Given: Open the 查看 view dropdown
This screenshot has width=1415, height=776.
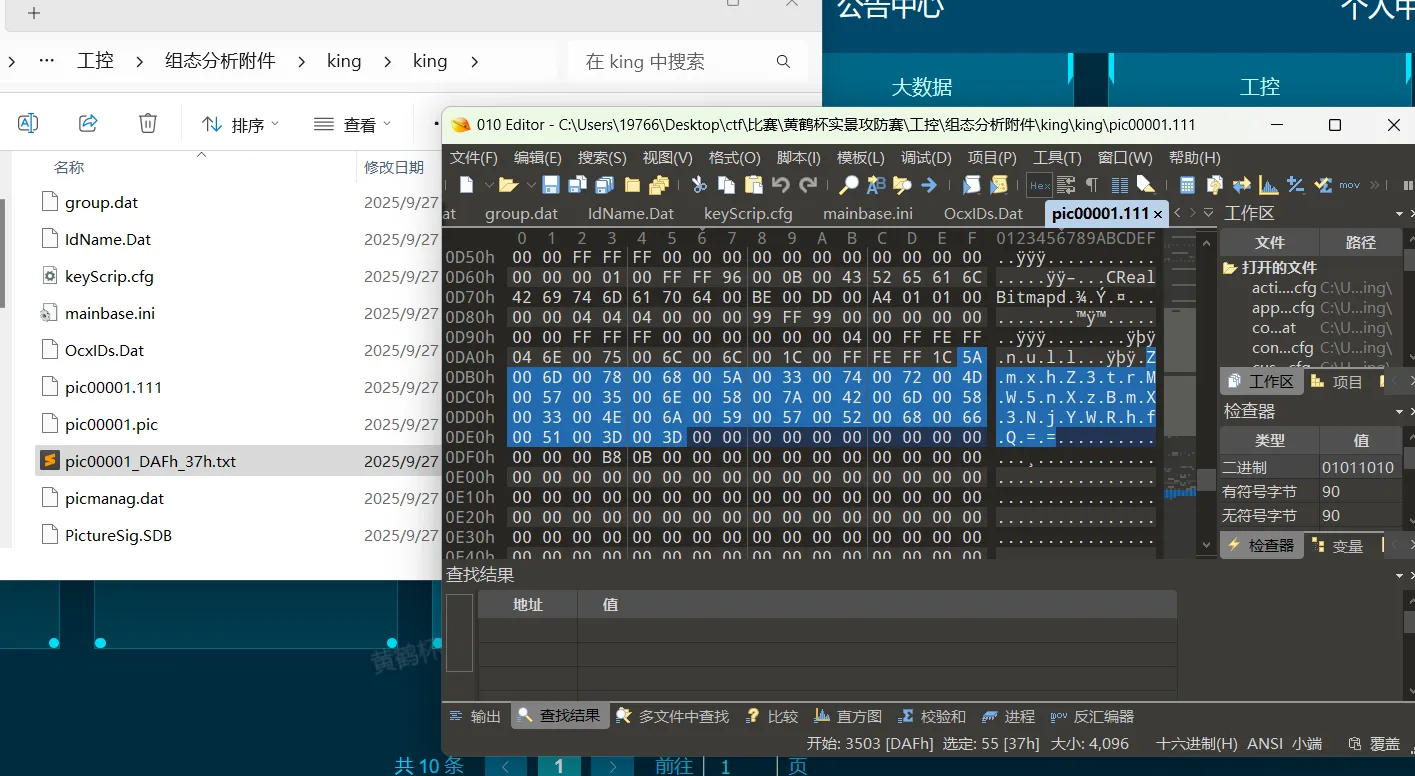Looking at the screenshot, I should [x=351, y=125].
